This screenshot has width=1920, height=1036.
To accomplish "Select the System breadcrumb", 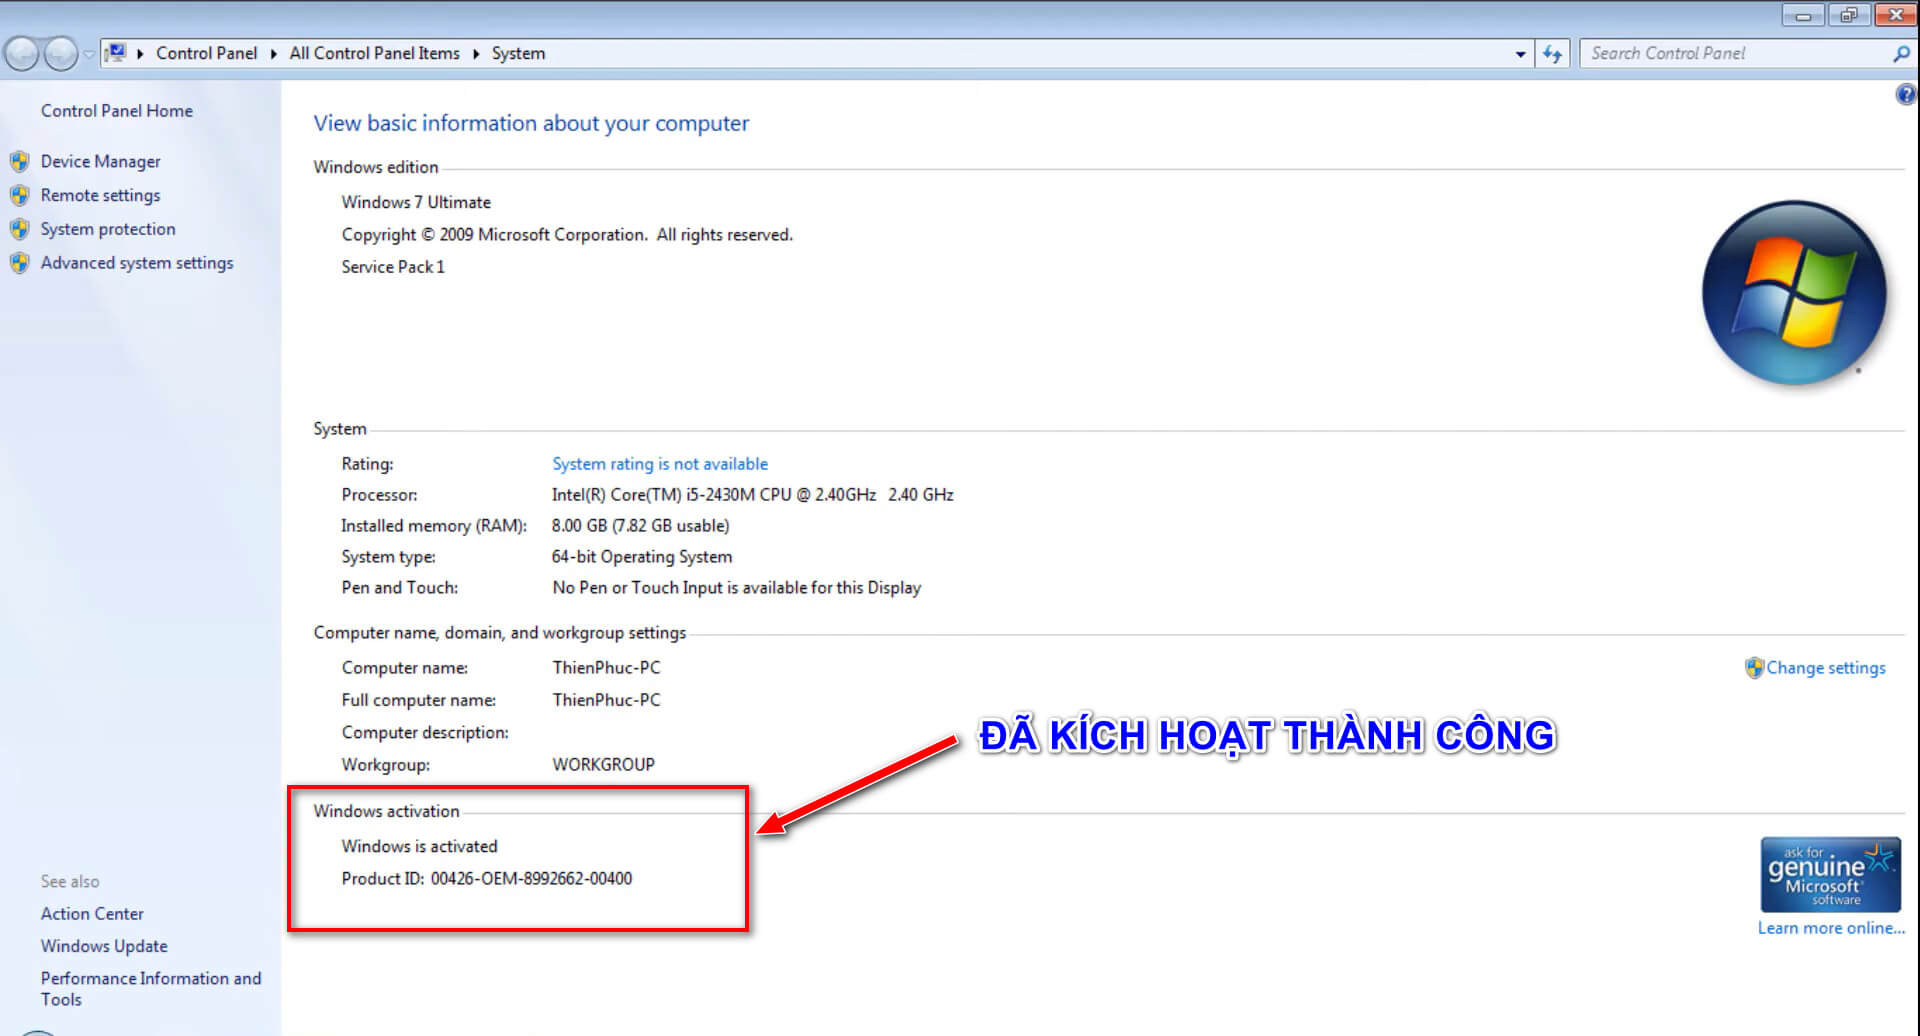I will [x=518, y=53].
